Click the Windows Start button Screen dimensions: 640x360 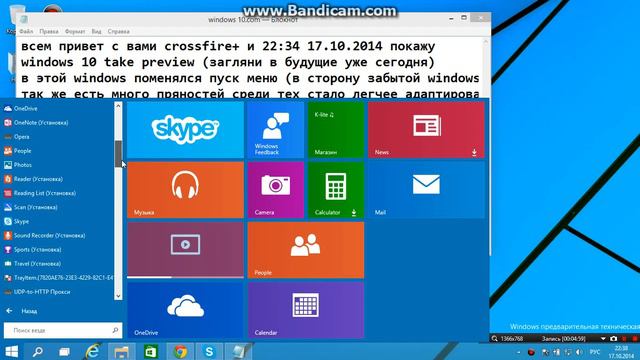[12, 351]
